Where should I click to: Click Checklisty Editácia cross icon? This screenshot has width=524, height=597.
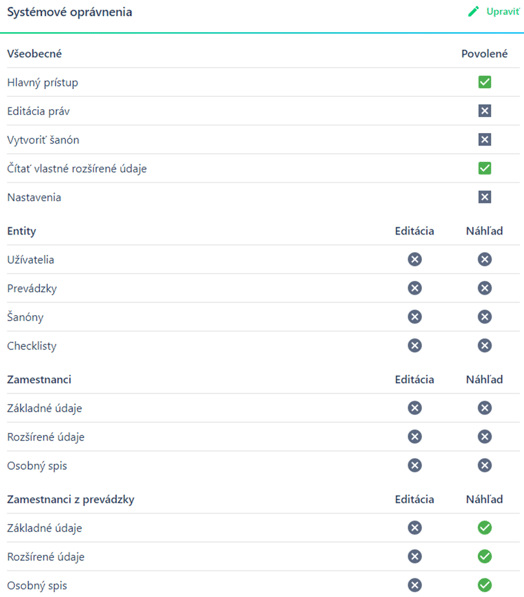click(415, 345)
